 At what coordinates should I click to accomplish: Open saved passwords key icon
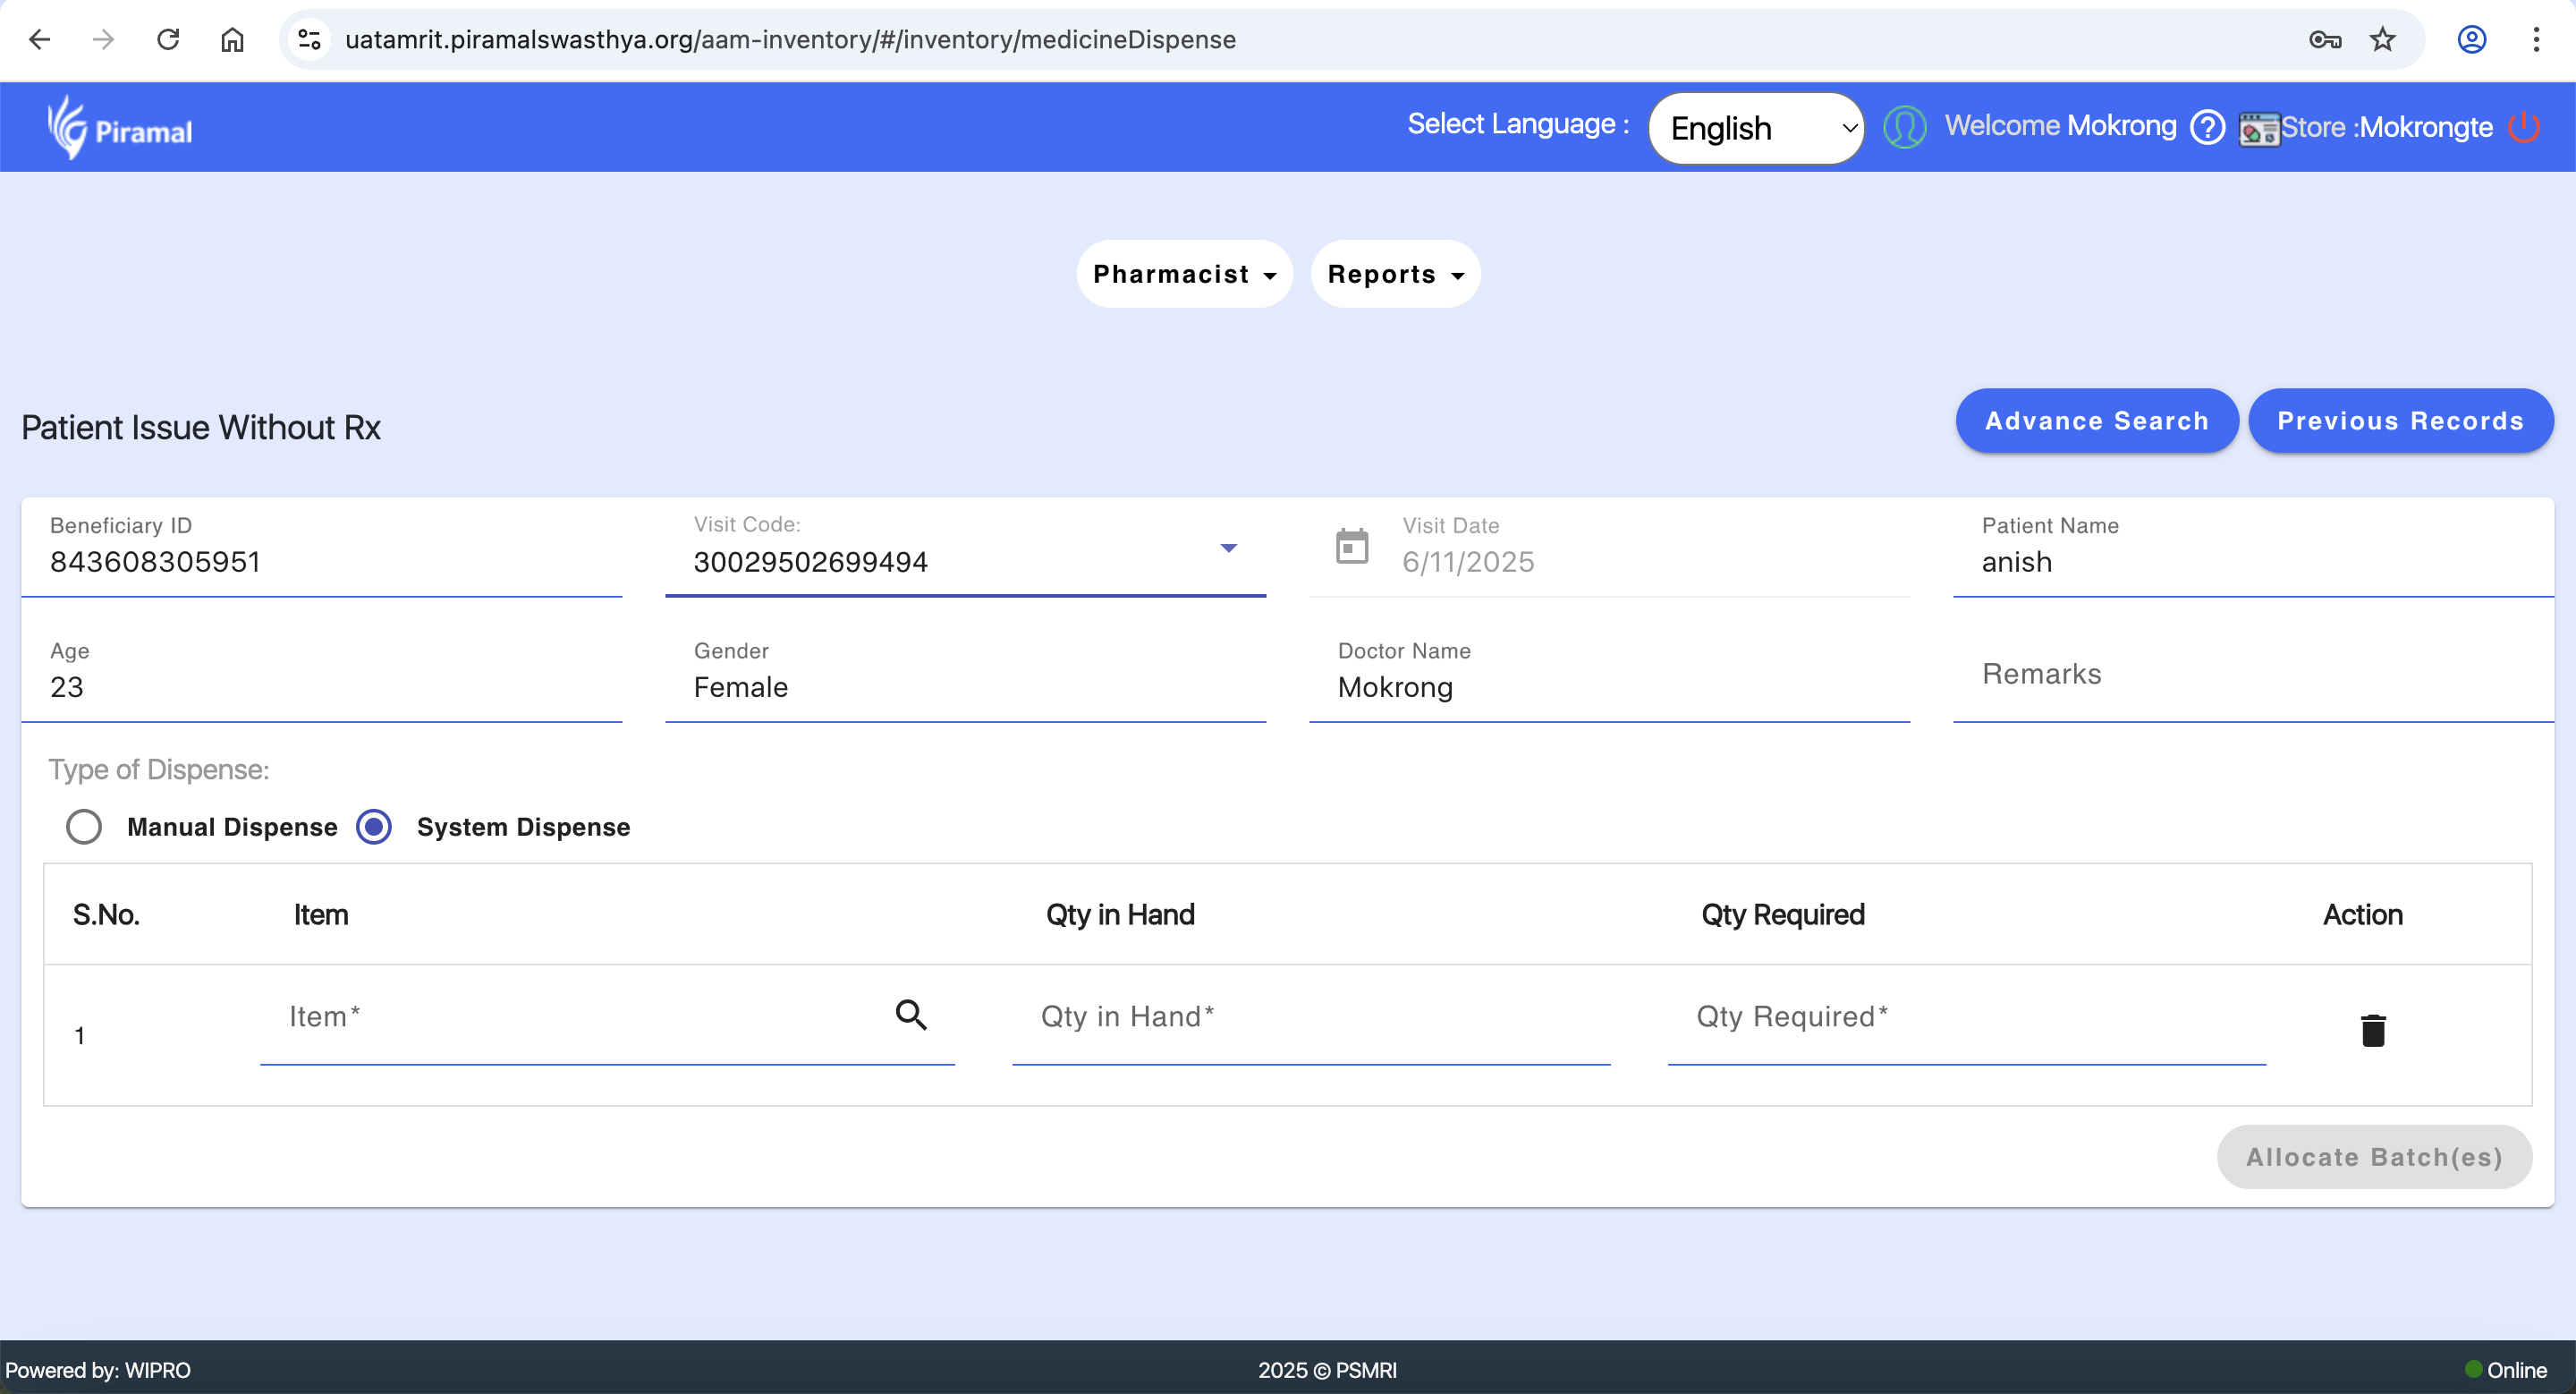(x=2325, y=40)
